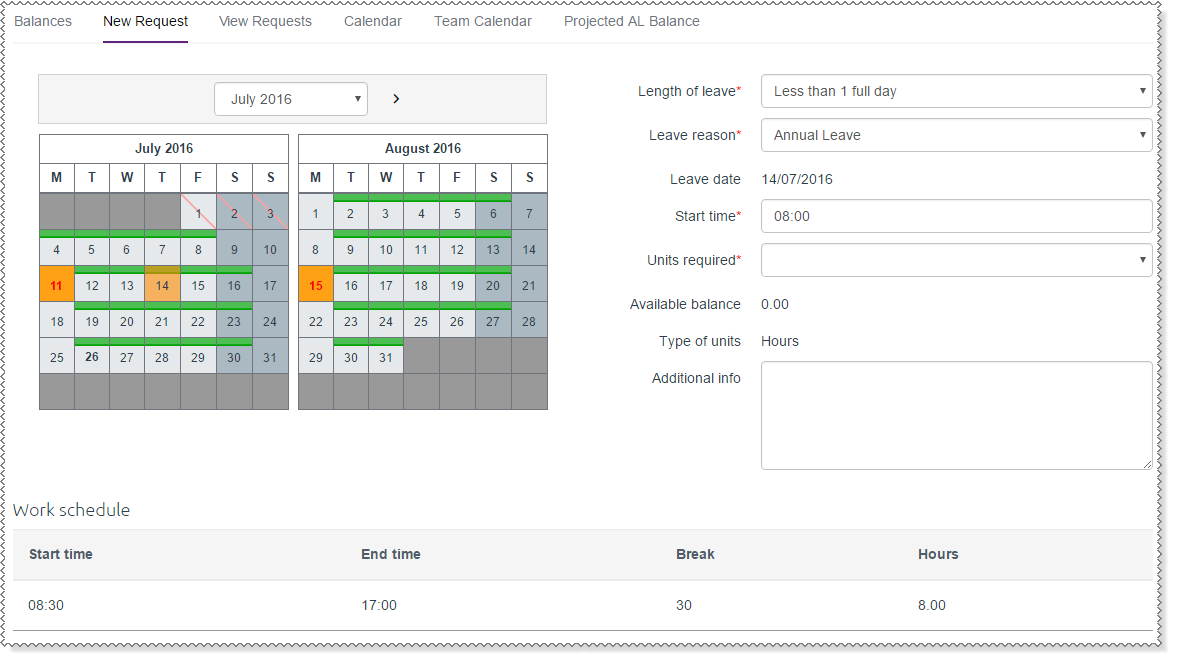Select July 14 in the calendar
Screen dimensions: 1178x663
[x=162, y=286]
